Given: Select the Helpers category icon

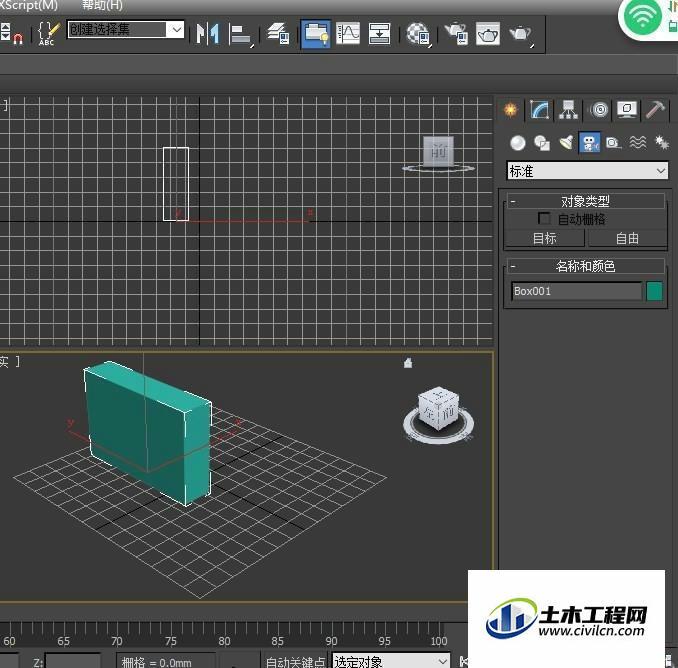Looking at the screenshot, I should (x=613, y=143).
